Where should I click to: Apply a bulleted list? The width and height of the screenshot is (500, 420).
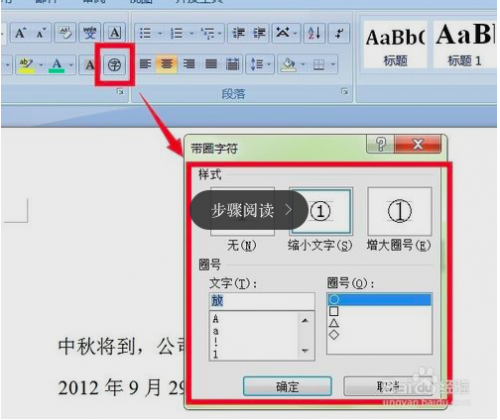[x=145, y=33]
